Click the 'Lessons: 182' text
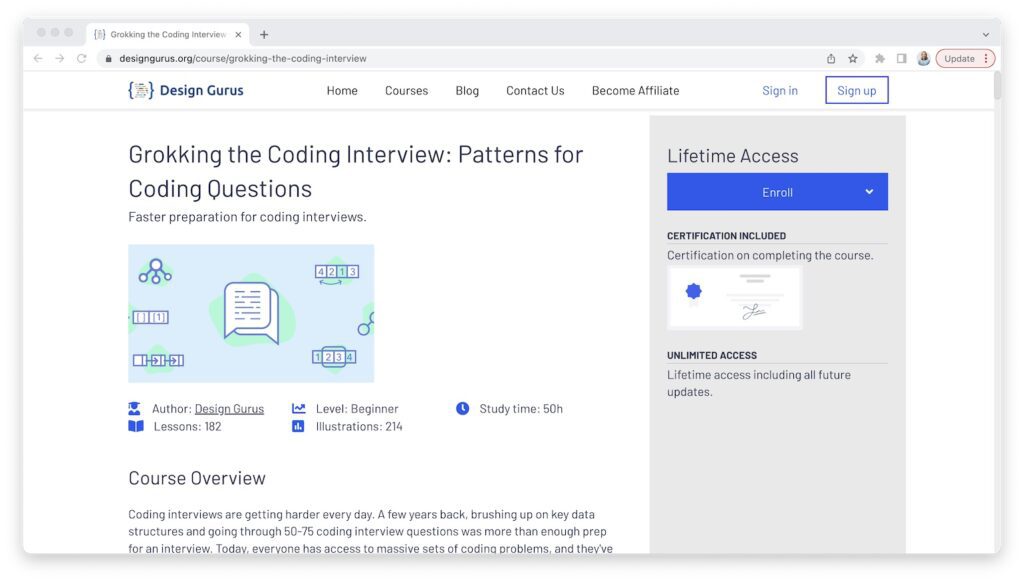The width and height of the screenshot is (1024, 582). pos(187,426)
